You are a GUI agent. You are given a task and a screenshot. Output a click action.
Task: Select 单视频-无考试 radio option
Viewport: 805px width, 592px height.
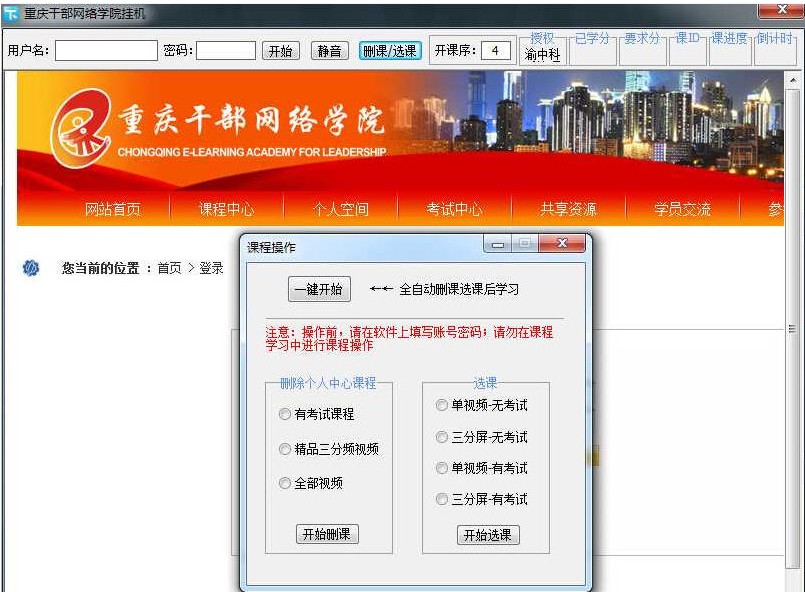[442, 405]
